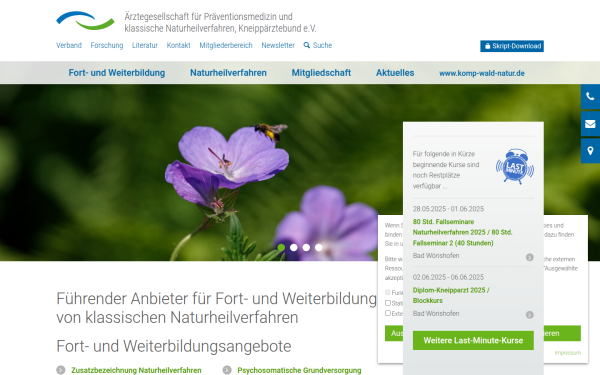Image resolution: width=600 pixels, height=375 pixels.
Task: Click the Skript-Download button
Action: tap(512, 46)
